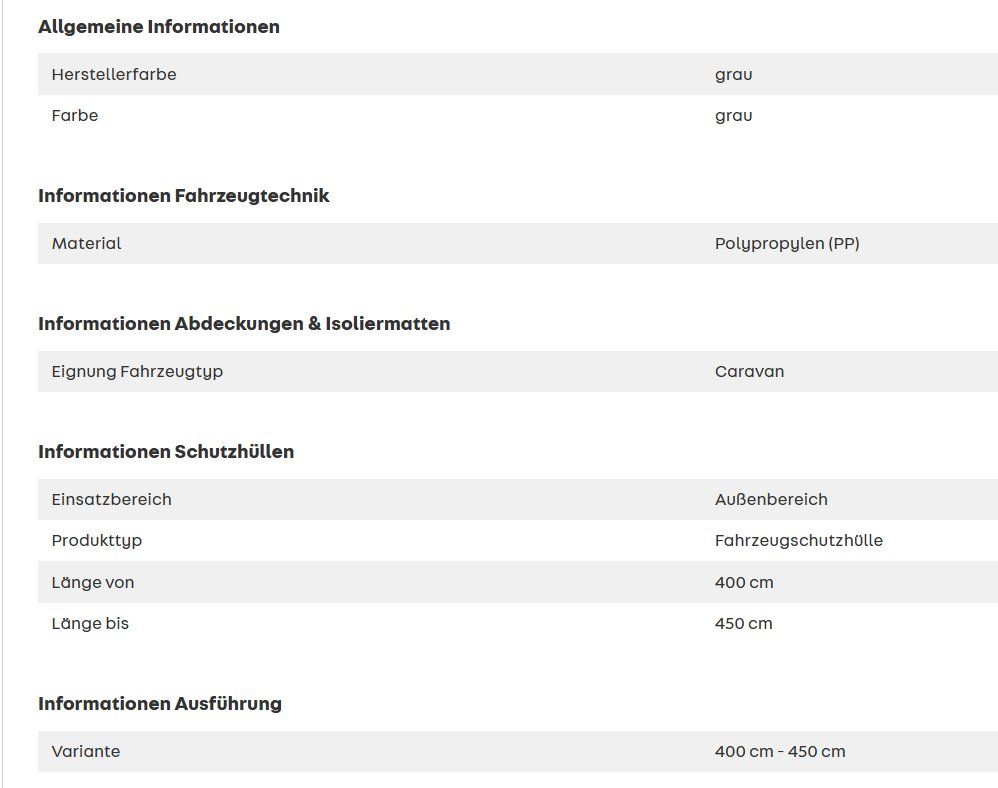Click the Außenbereich value
The image size is (998, 788).
coord(771,500)
